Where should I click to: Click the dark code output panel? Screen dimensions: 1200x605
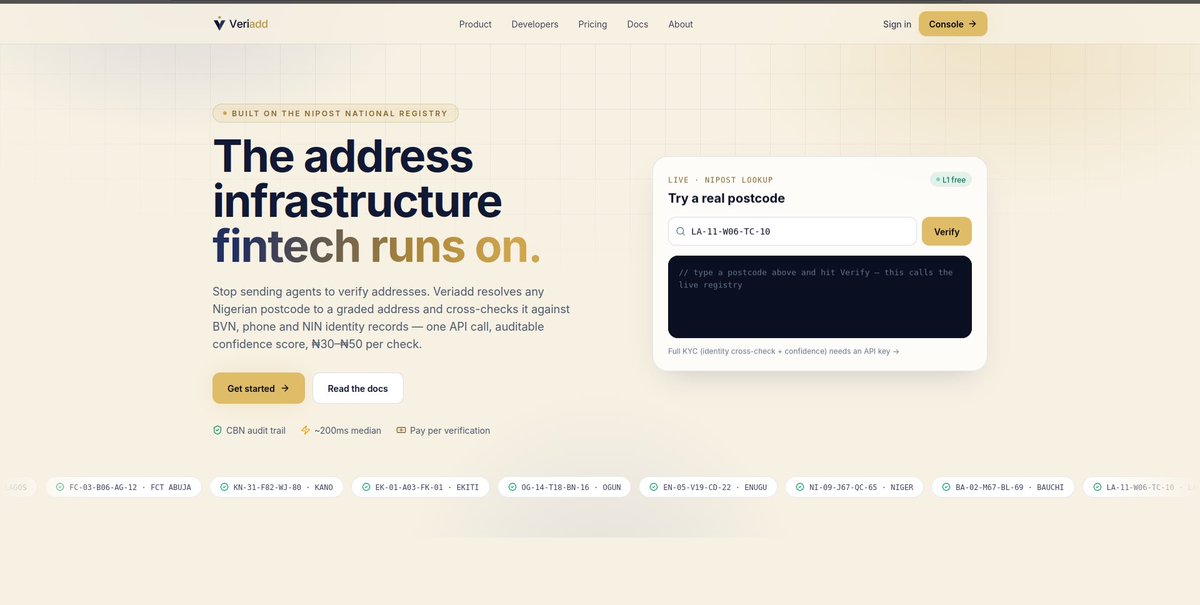click(x=820, y=297)
